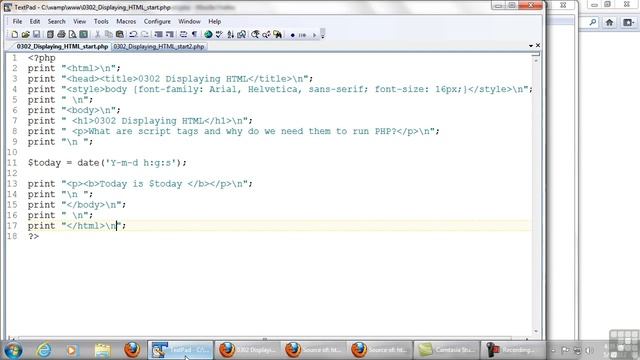
Task: View file in web browser globe icon
Action: (208, 35)
